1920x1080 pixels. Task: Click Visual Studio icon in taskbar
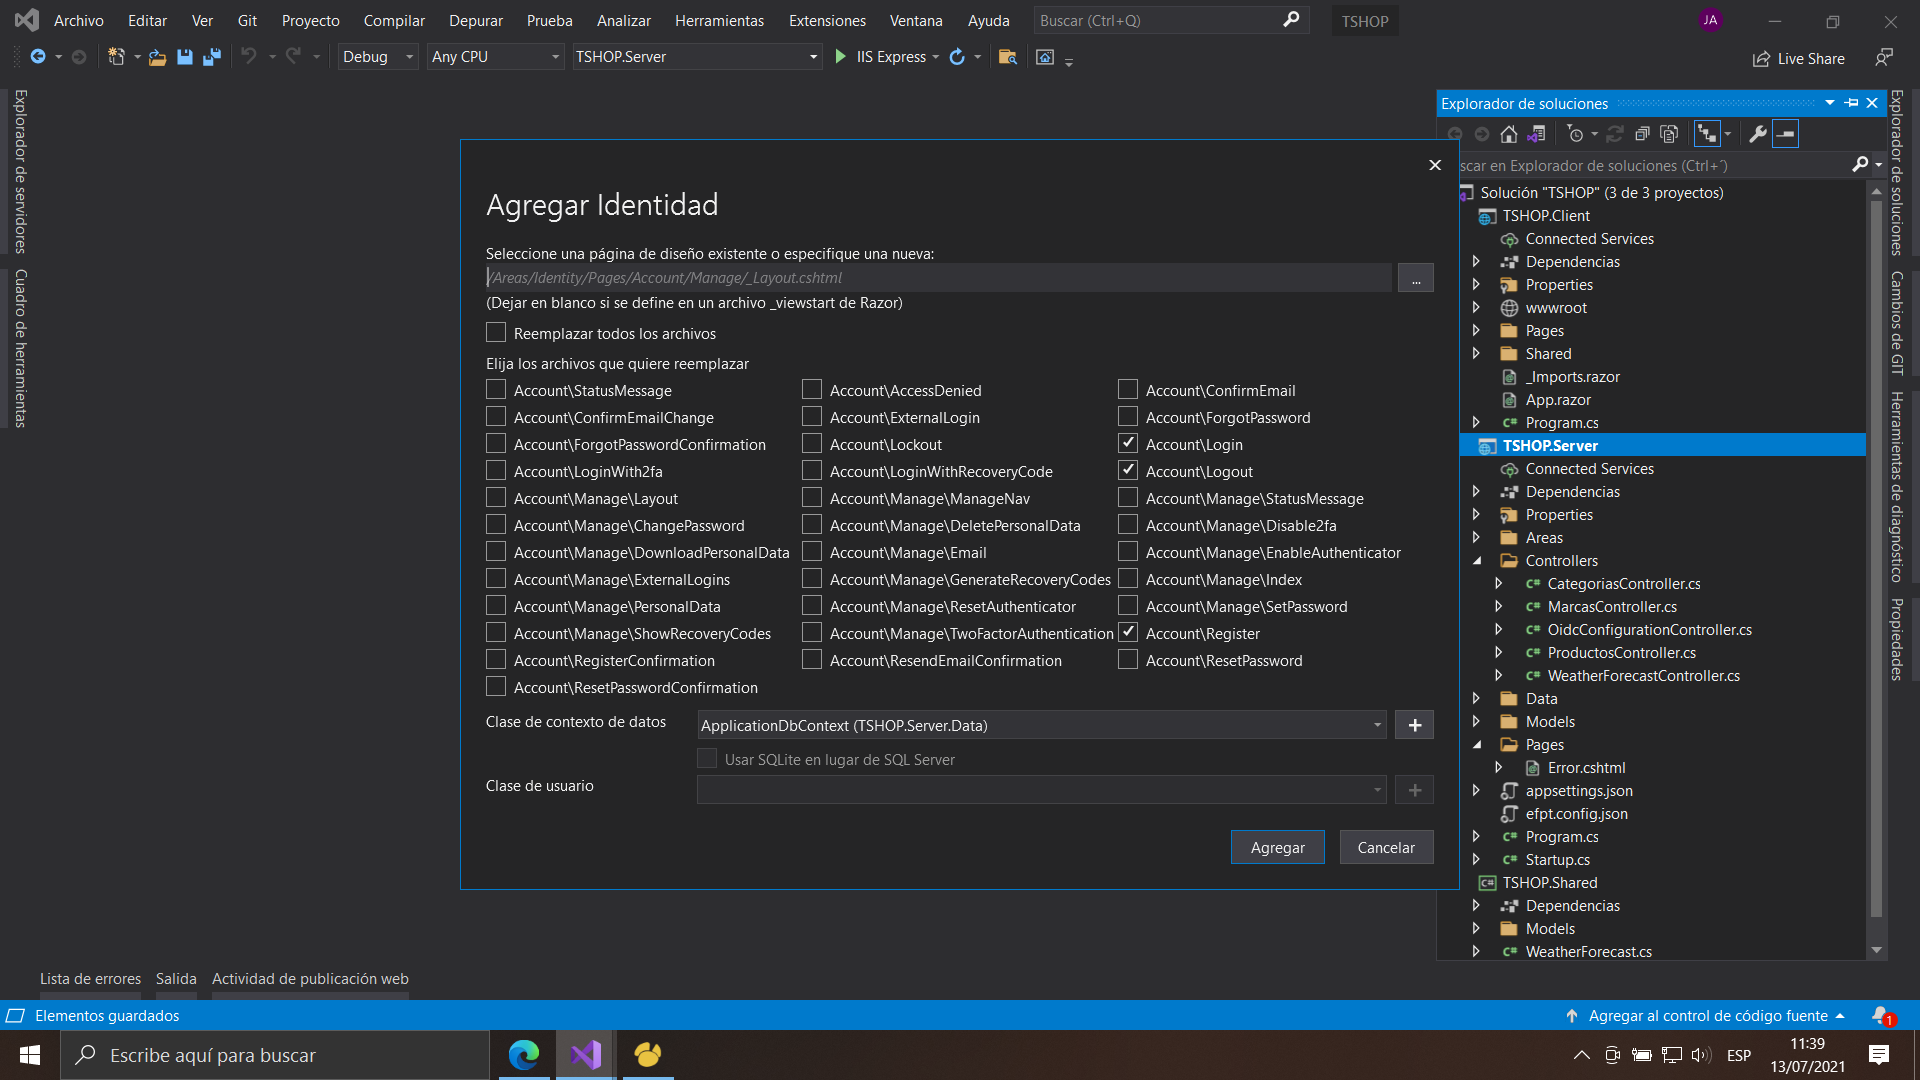click(x=586, y=1055)
